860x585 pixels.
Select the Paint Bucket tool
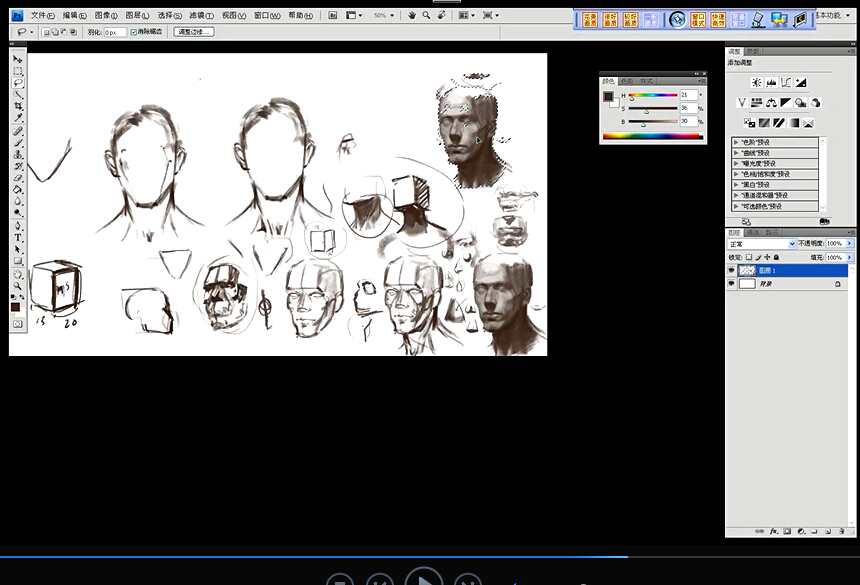[18, 190]
